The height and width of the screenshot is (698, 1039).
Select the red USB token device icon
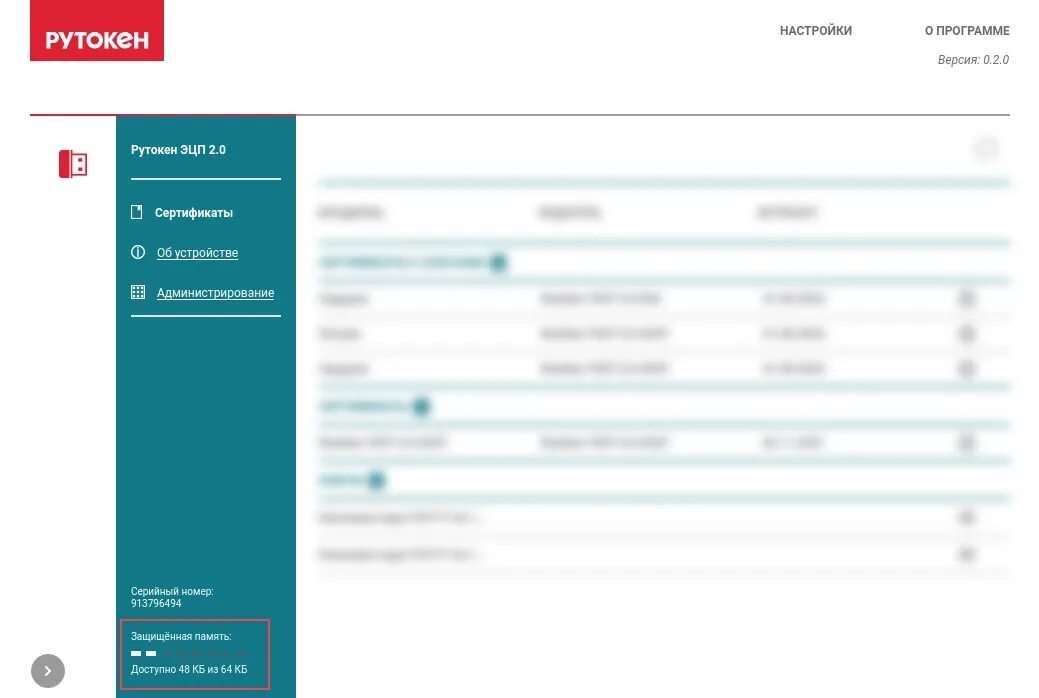tap(73, 164)
